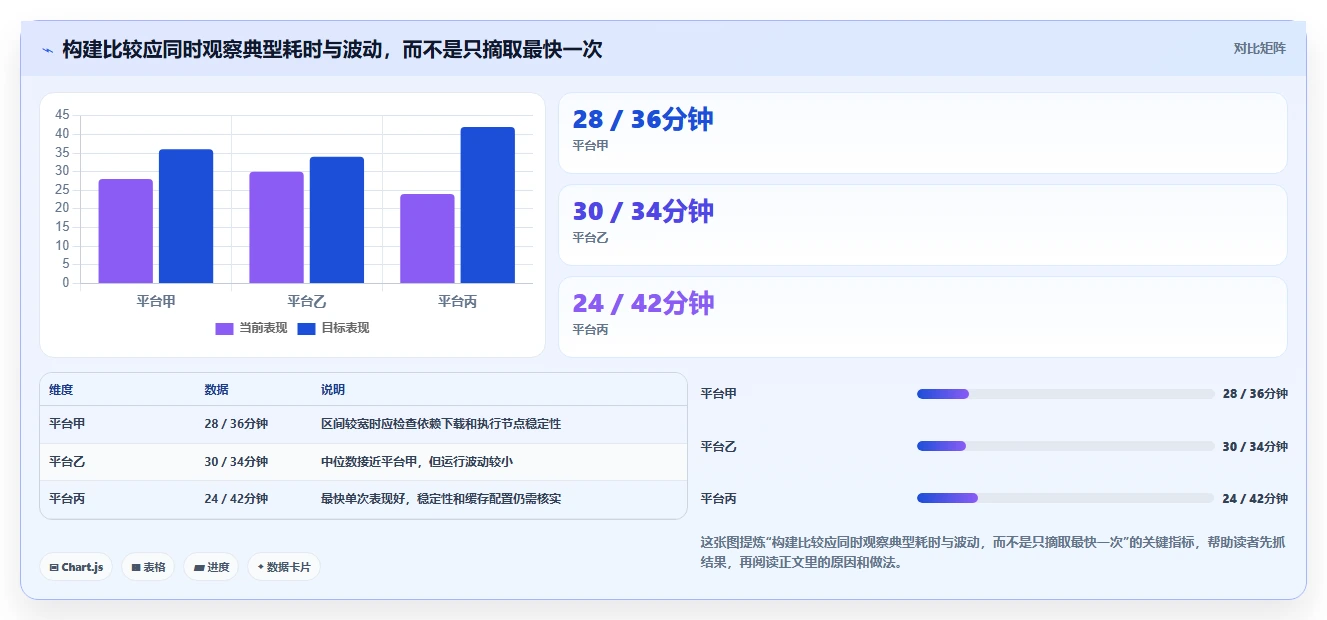
Task: Click 平台乙 label in the progress list
Action: pos(719,447)
